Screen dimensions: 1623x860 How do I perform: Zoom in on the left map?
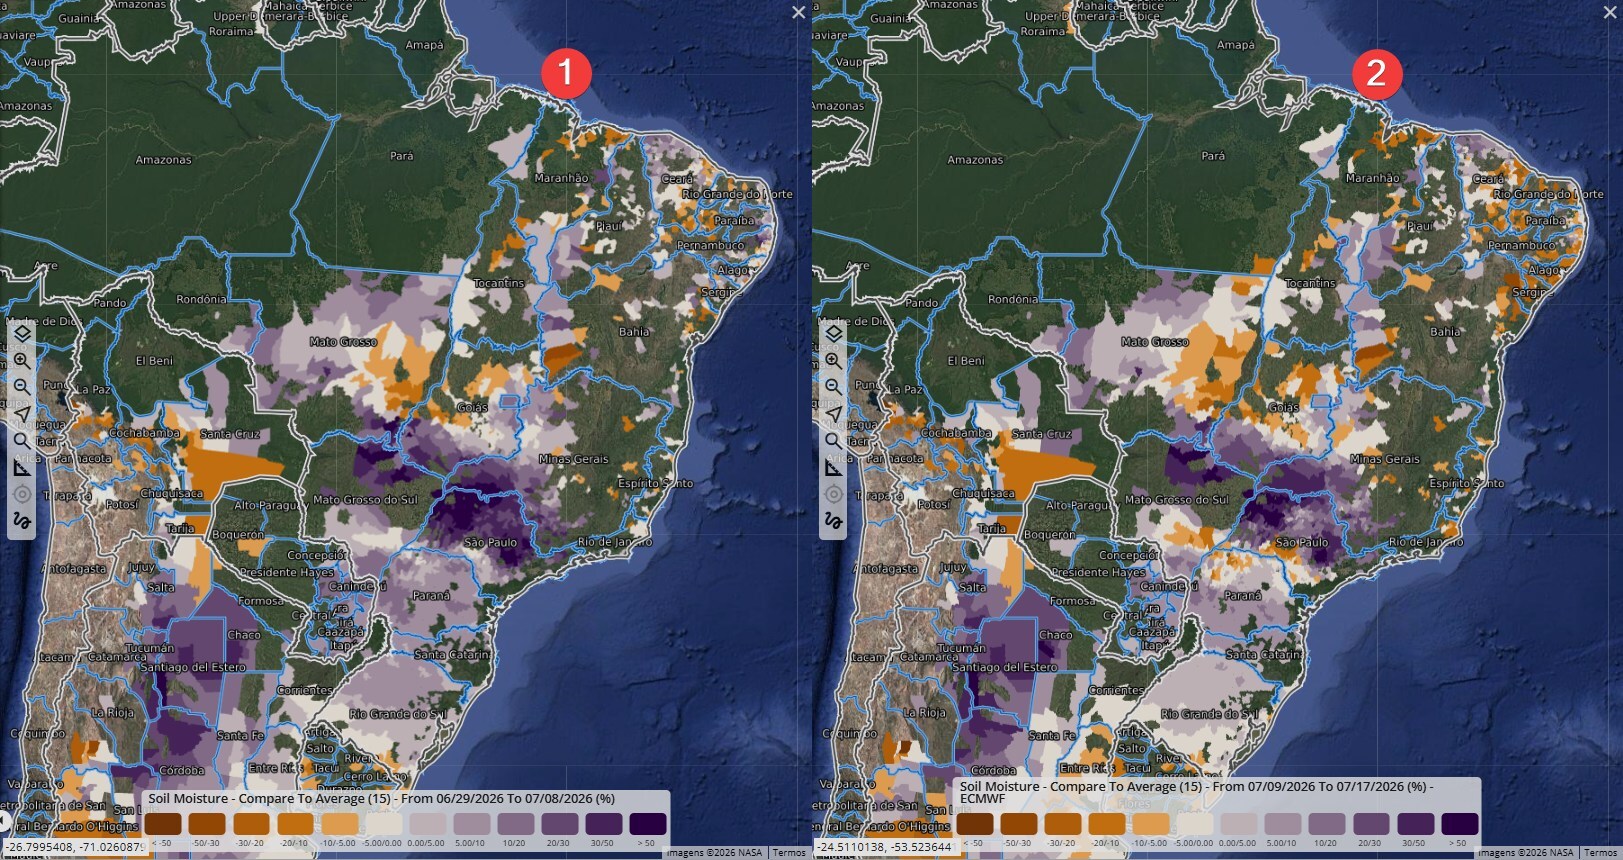tap(21, 360)
